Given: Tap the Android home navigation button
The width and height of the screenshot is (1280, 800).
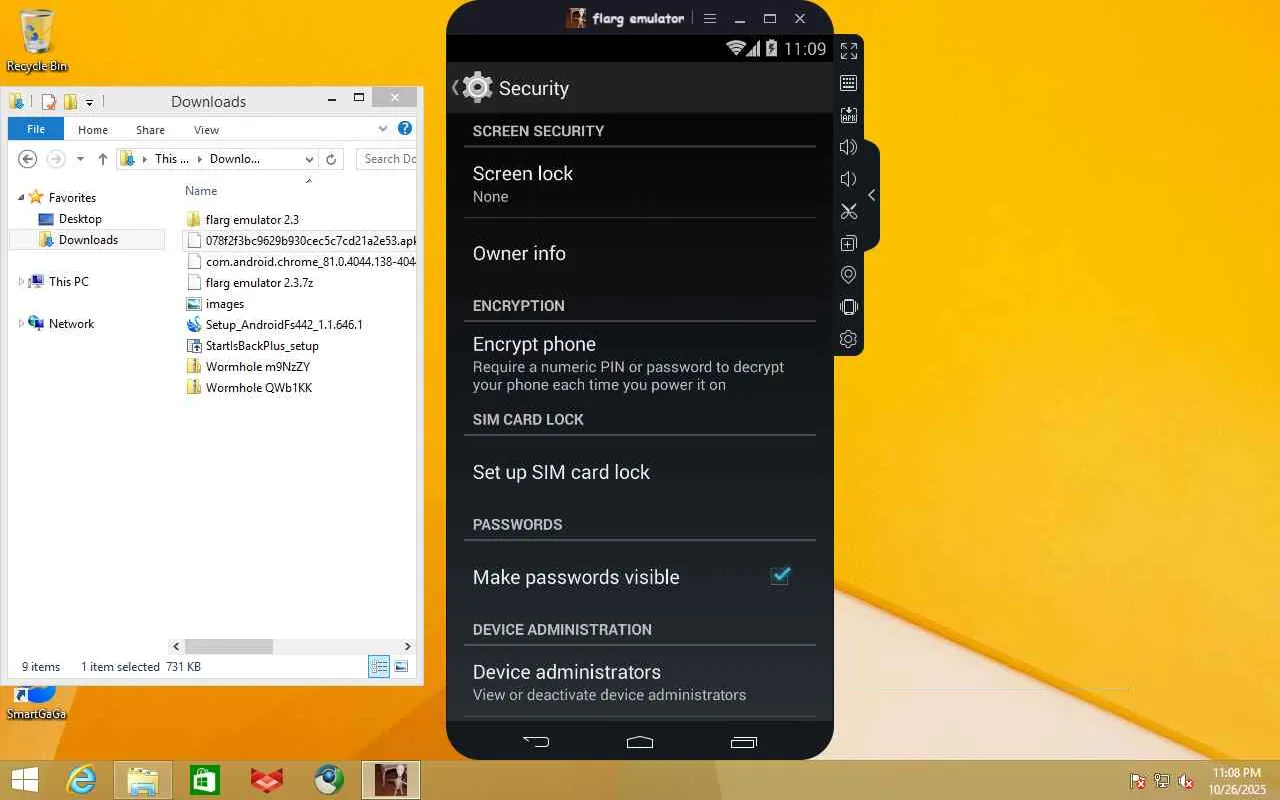Looking at the screenshot, I should click(640, 742).
